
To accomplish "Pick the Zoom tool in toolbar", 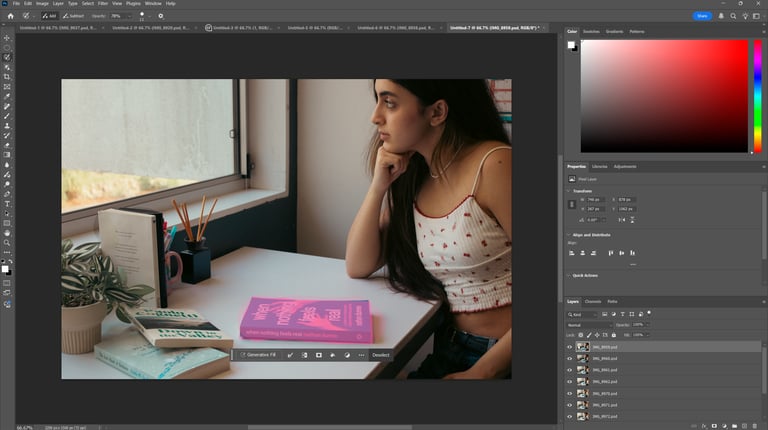I will pyautogui.click(x=7, y=242).
